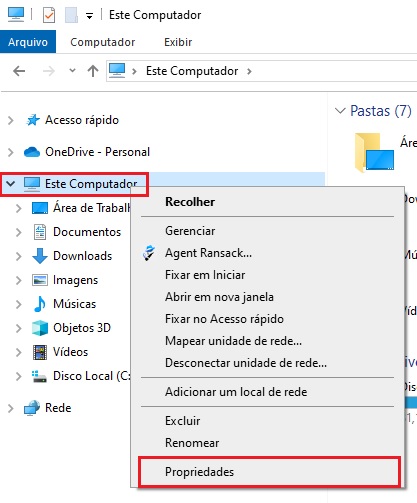The width and height of the screenshot is (417, 503).
Task: Click the Objetos 3D cube icon
Action: tap(40, 328)
